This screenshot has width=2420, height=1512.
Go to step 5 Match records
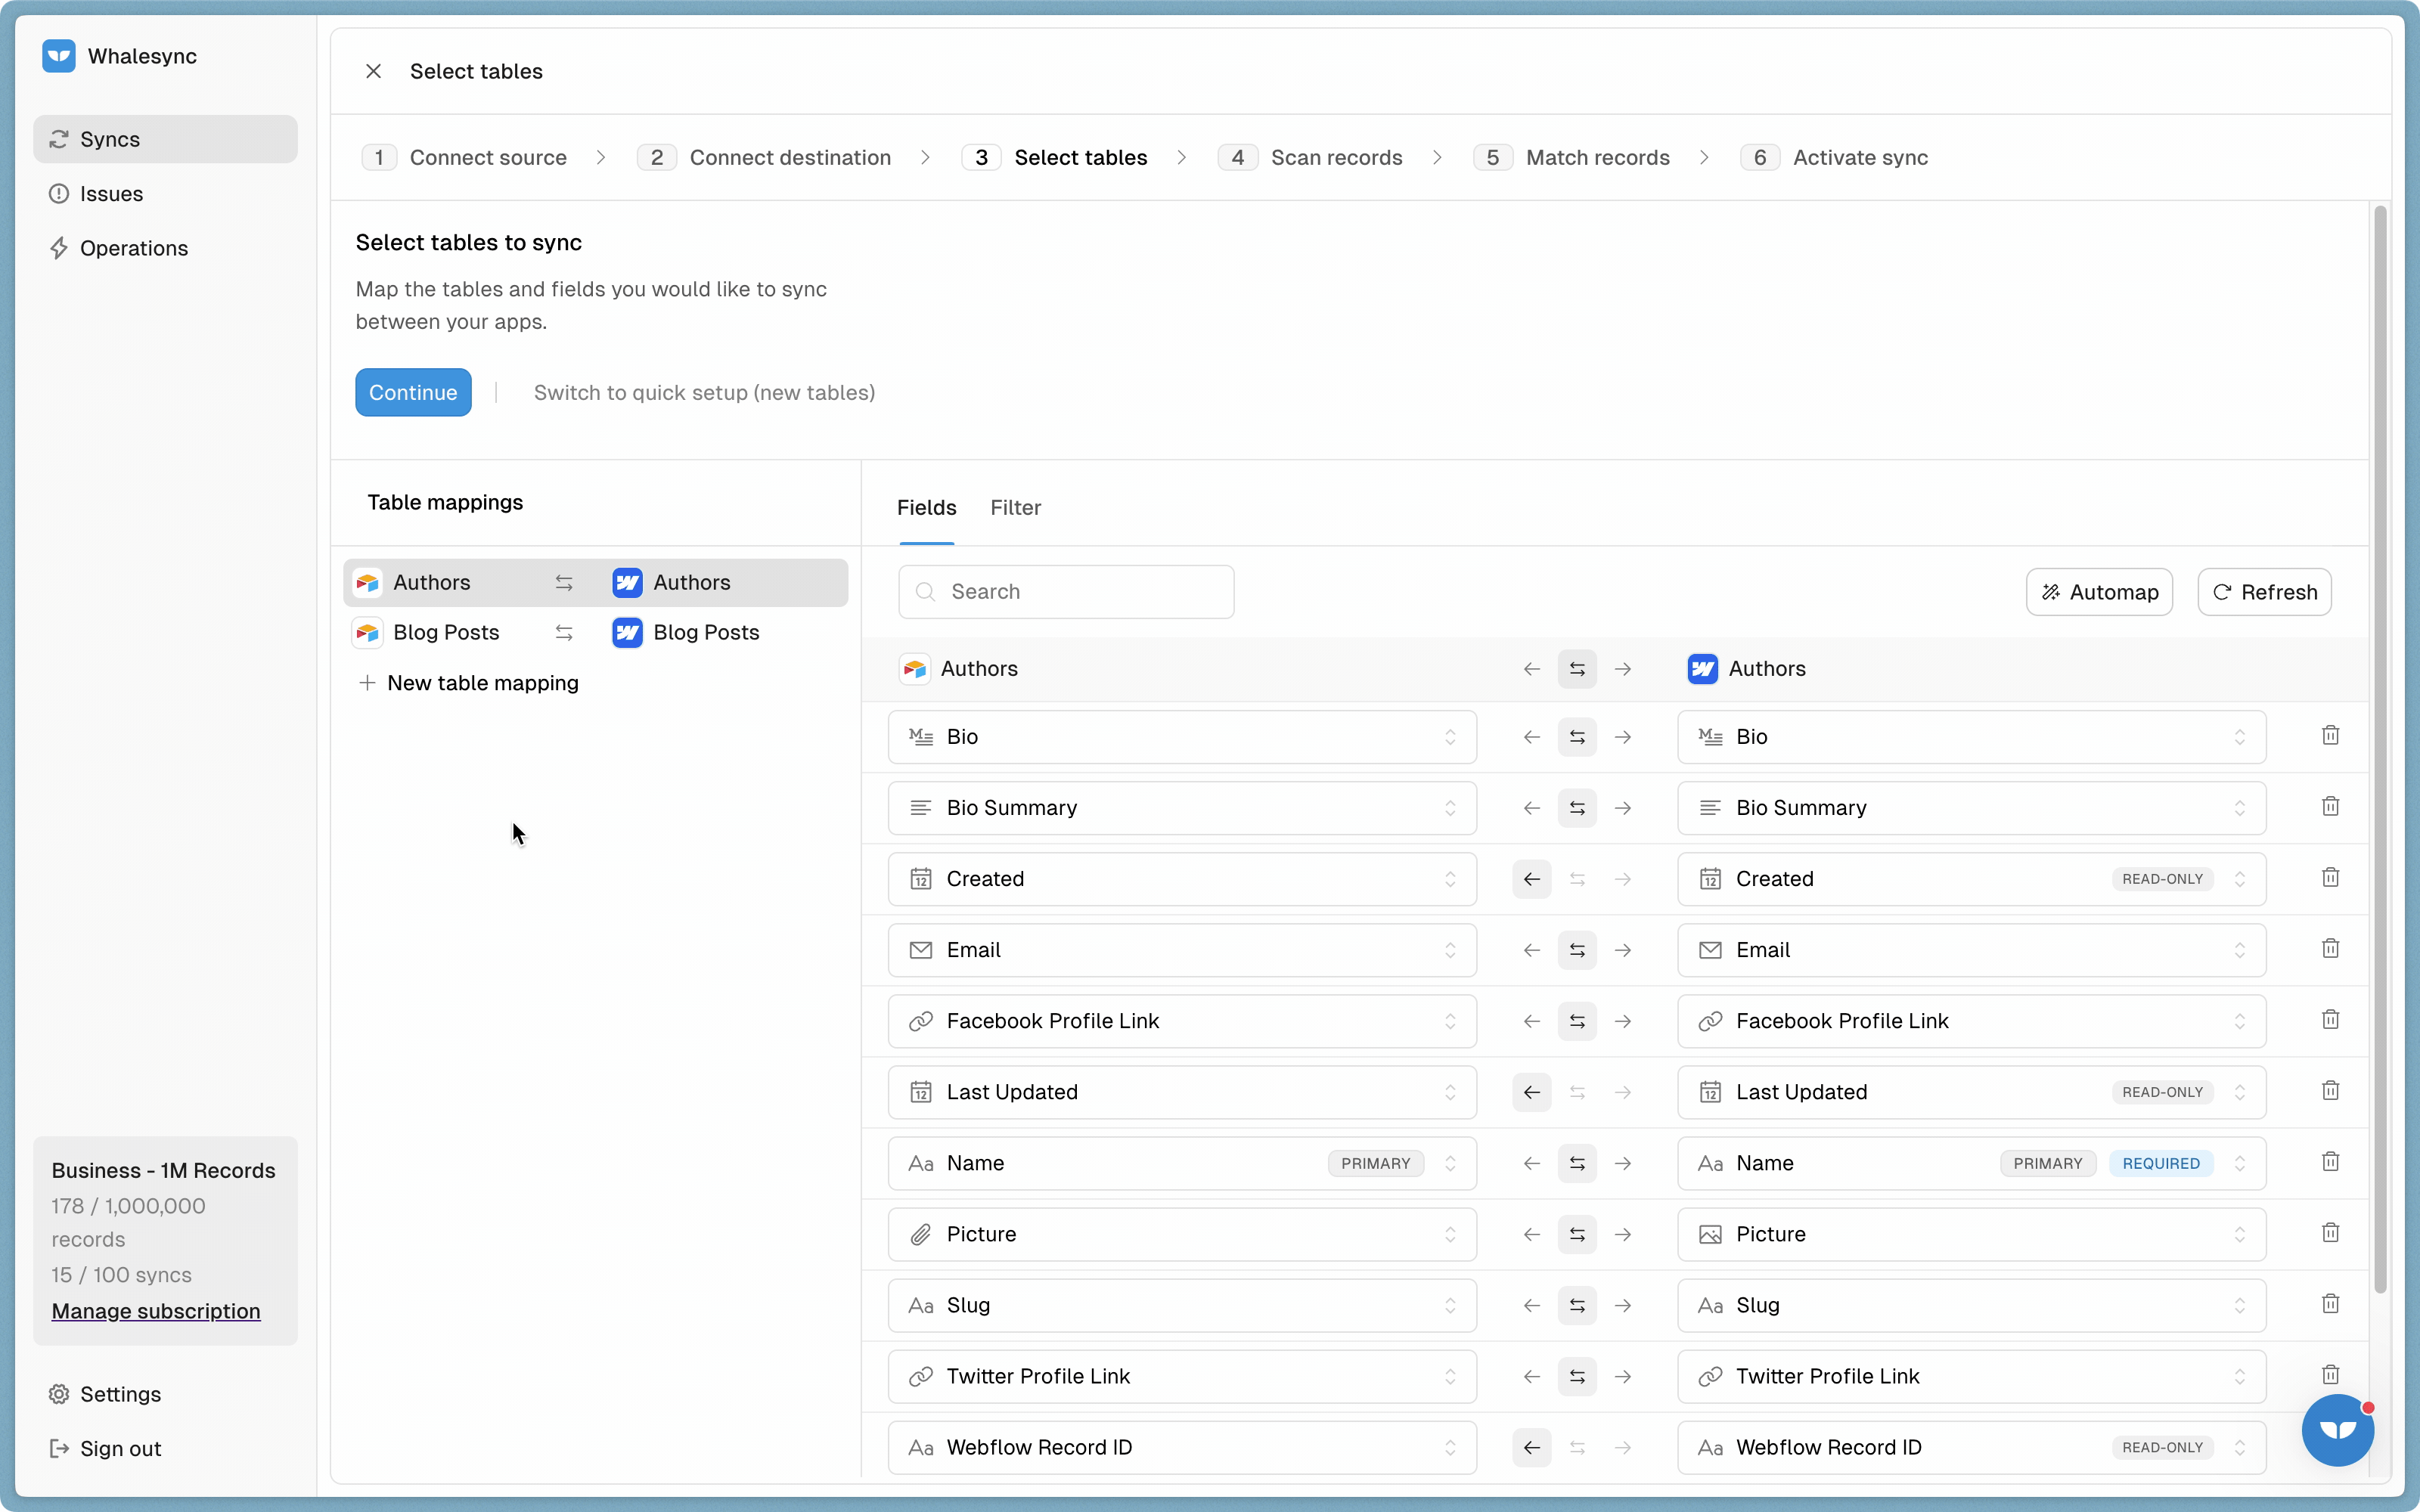1571,157
